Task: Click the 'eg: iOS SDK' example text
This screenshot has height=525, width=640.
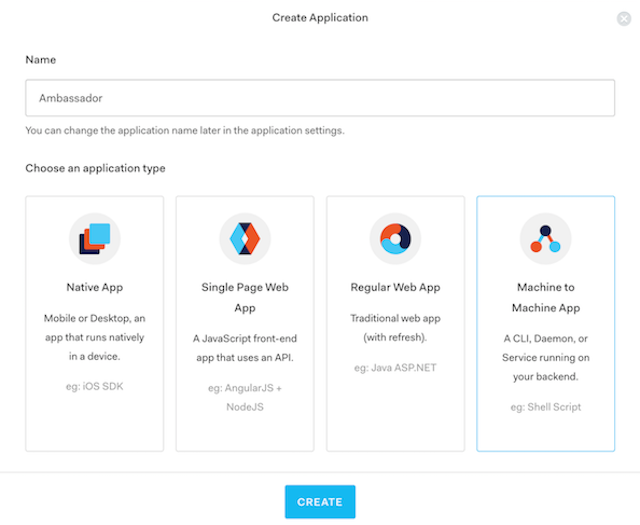Action: tap(95, 387)
